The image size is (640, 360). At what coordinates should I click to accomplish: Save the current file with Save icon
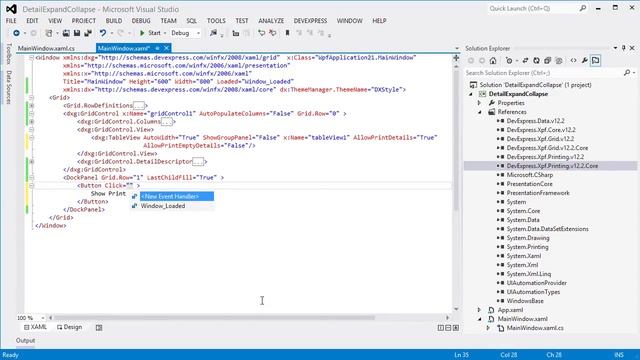click(x=77, y=33)
